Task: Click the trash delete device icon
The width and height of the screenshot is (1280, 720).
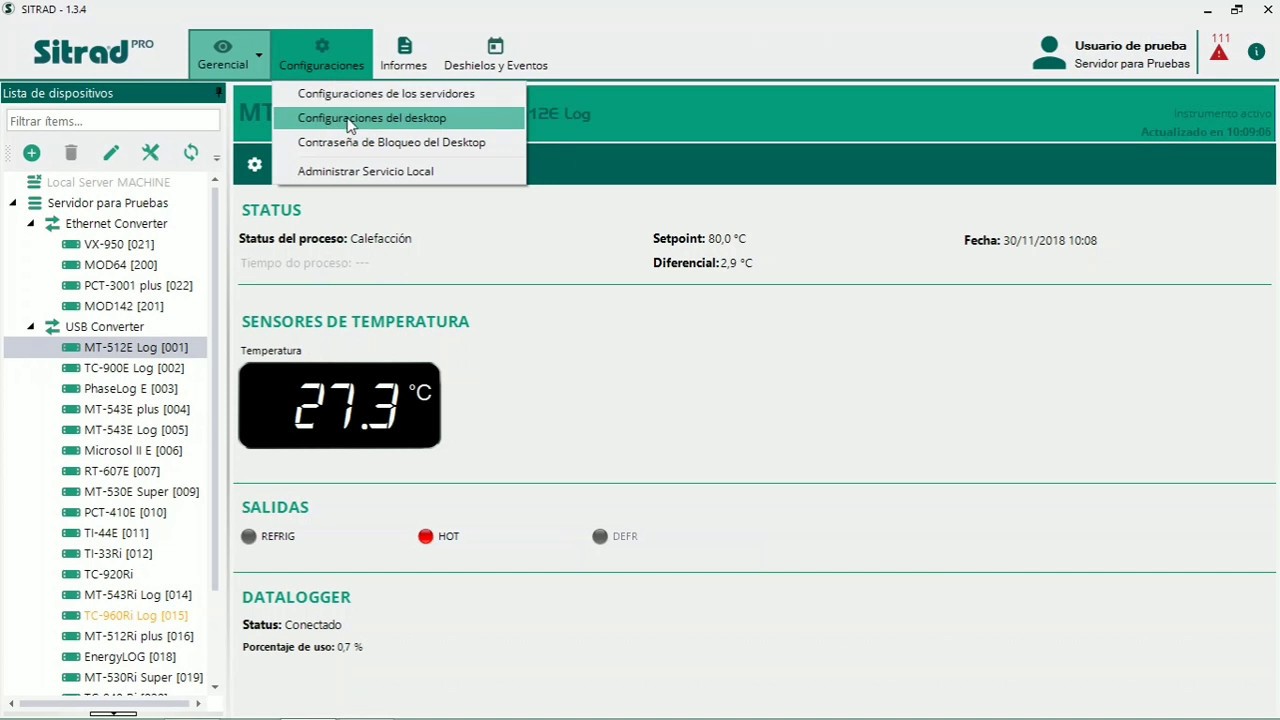Action: click(x=71, y=153)
